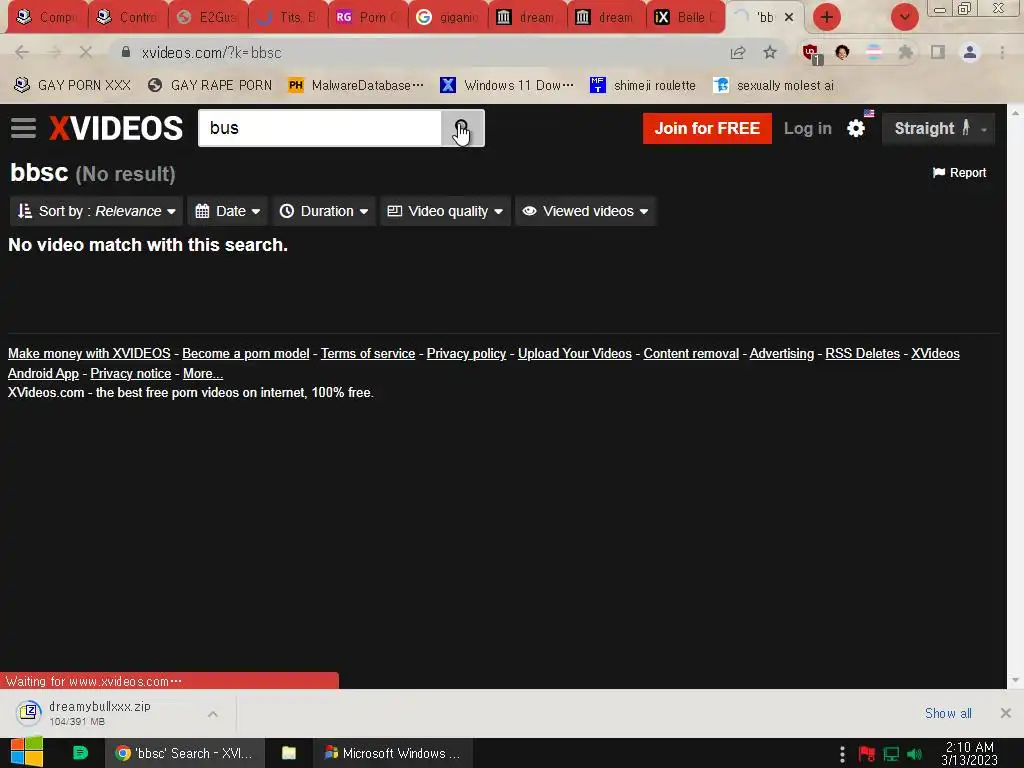Open the XVIDEOS hamburger menu
Image resolution: width=1024 pixels, height=768 pixels.
point(24,128)
